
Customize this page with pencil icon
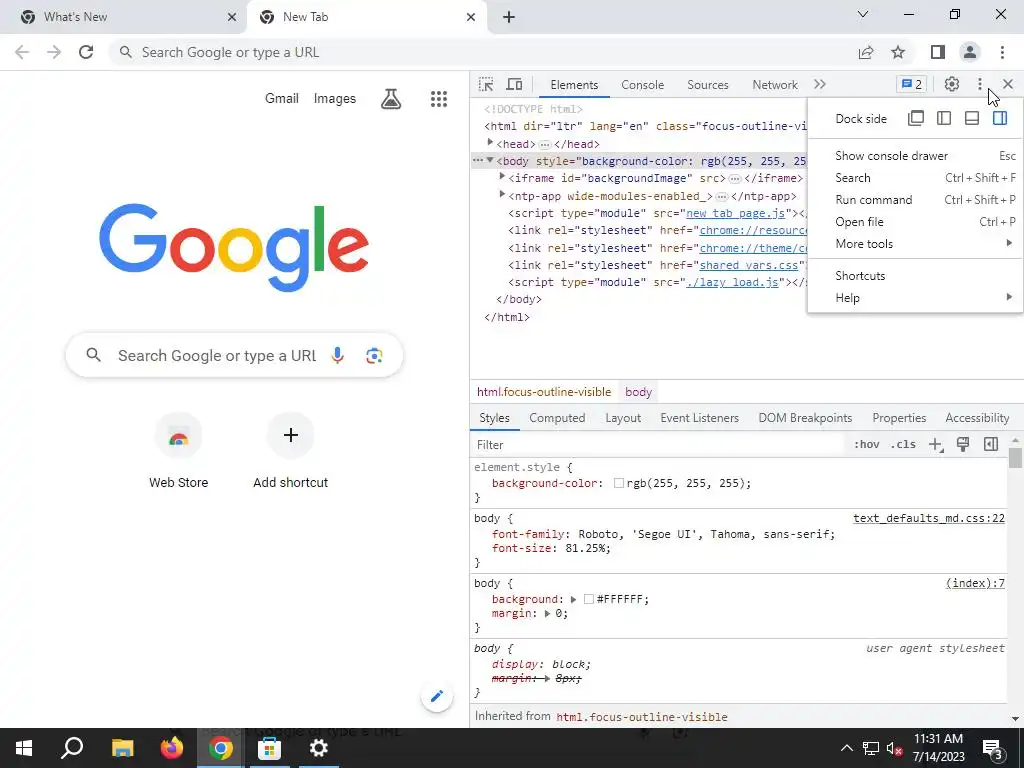point(437,696)
